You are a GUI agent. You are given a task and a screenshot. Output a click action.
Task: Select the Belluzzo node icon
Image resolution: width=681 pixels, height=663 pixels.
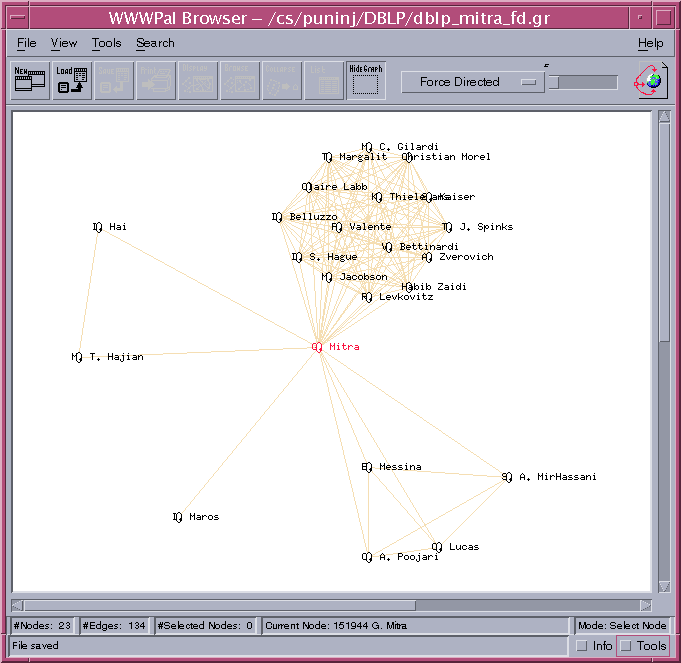click(277, 217)
